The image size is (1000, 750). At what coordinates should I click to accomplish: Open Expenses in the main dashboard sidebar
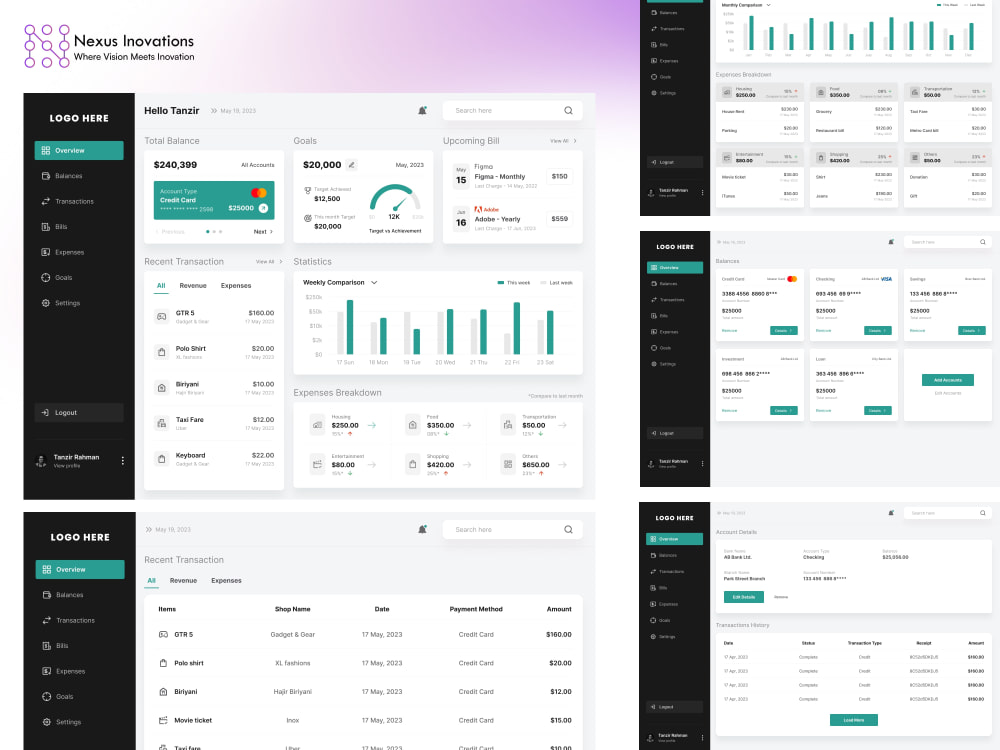point(62,253)
